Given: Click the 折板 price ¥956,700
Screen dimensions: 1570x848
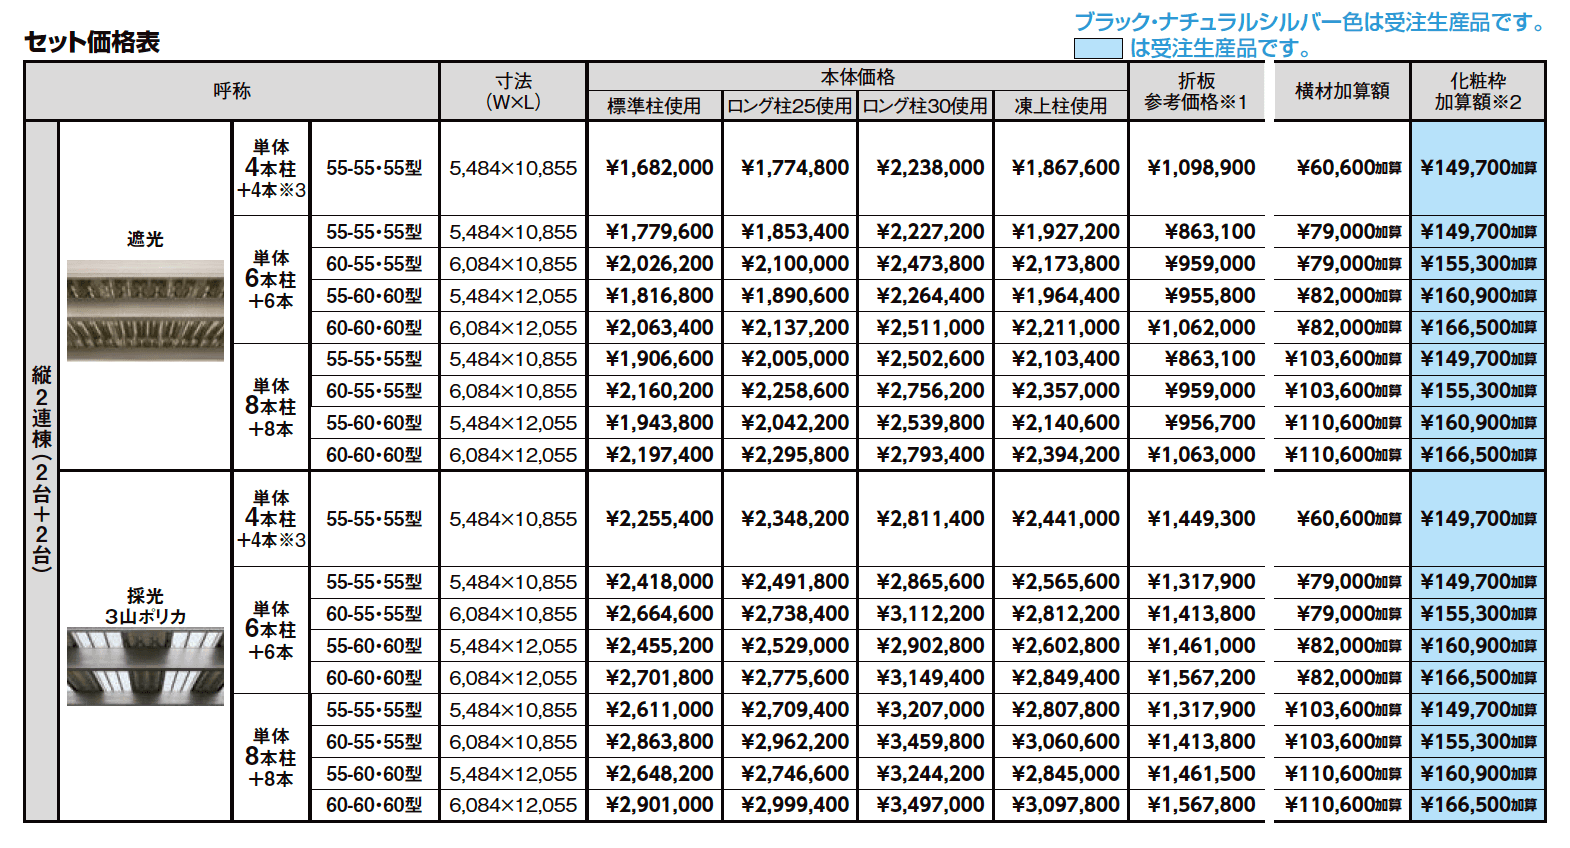Looking at the screenshot, I should (1210, 423).
